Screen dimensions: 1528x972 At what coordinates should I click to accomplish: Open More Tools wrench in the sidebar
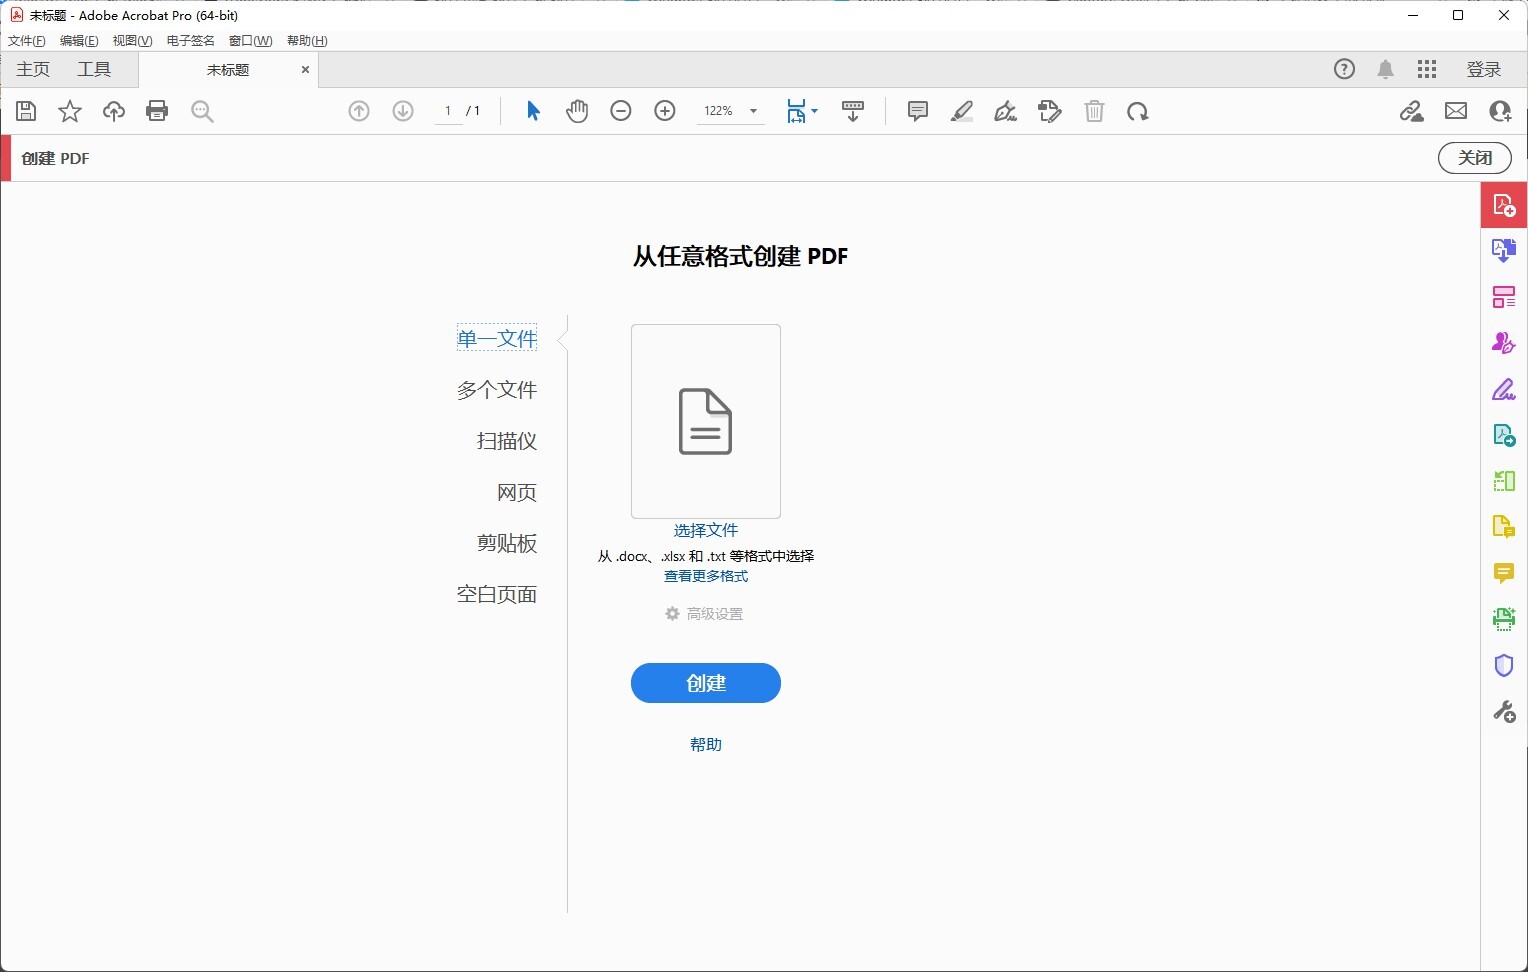click(x=1504, y=712)
